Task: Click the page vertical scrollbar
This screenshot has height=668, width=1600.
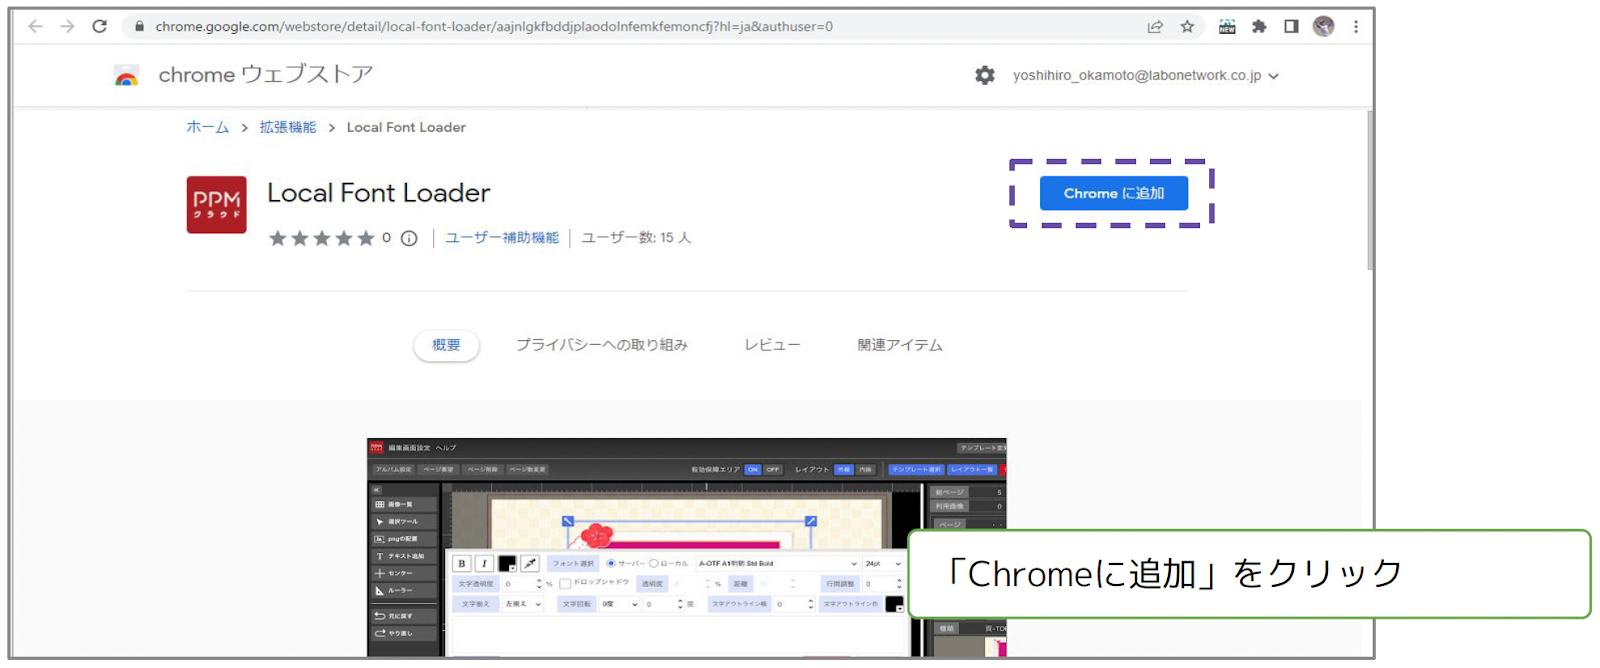Action: (1370, 190)
